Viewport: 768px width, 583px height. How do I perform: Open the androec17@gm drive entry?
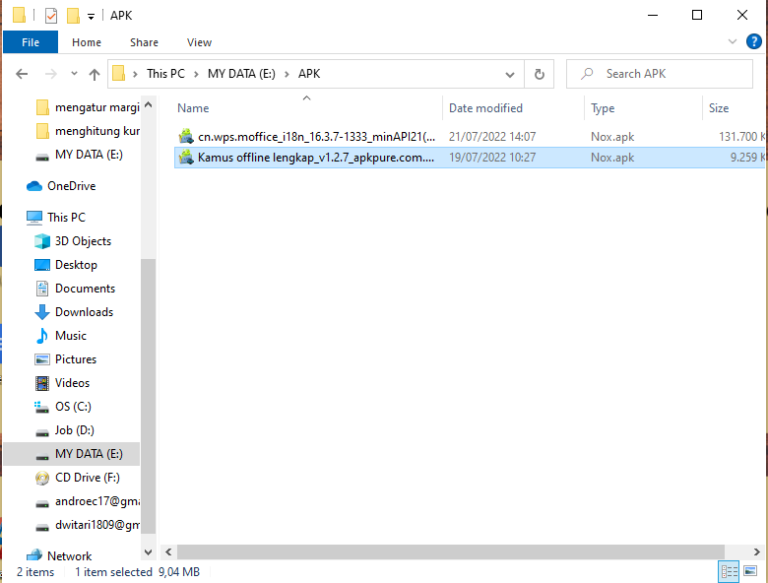(x=87, y=501)
